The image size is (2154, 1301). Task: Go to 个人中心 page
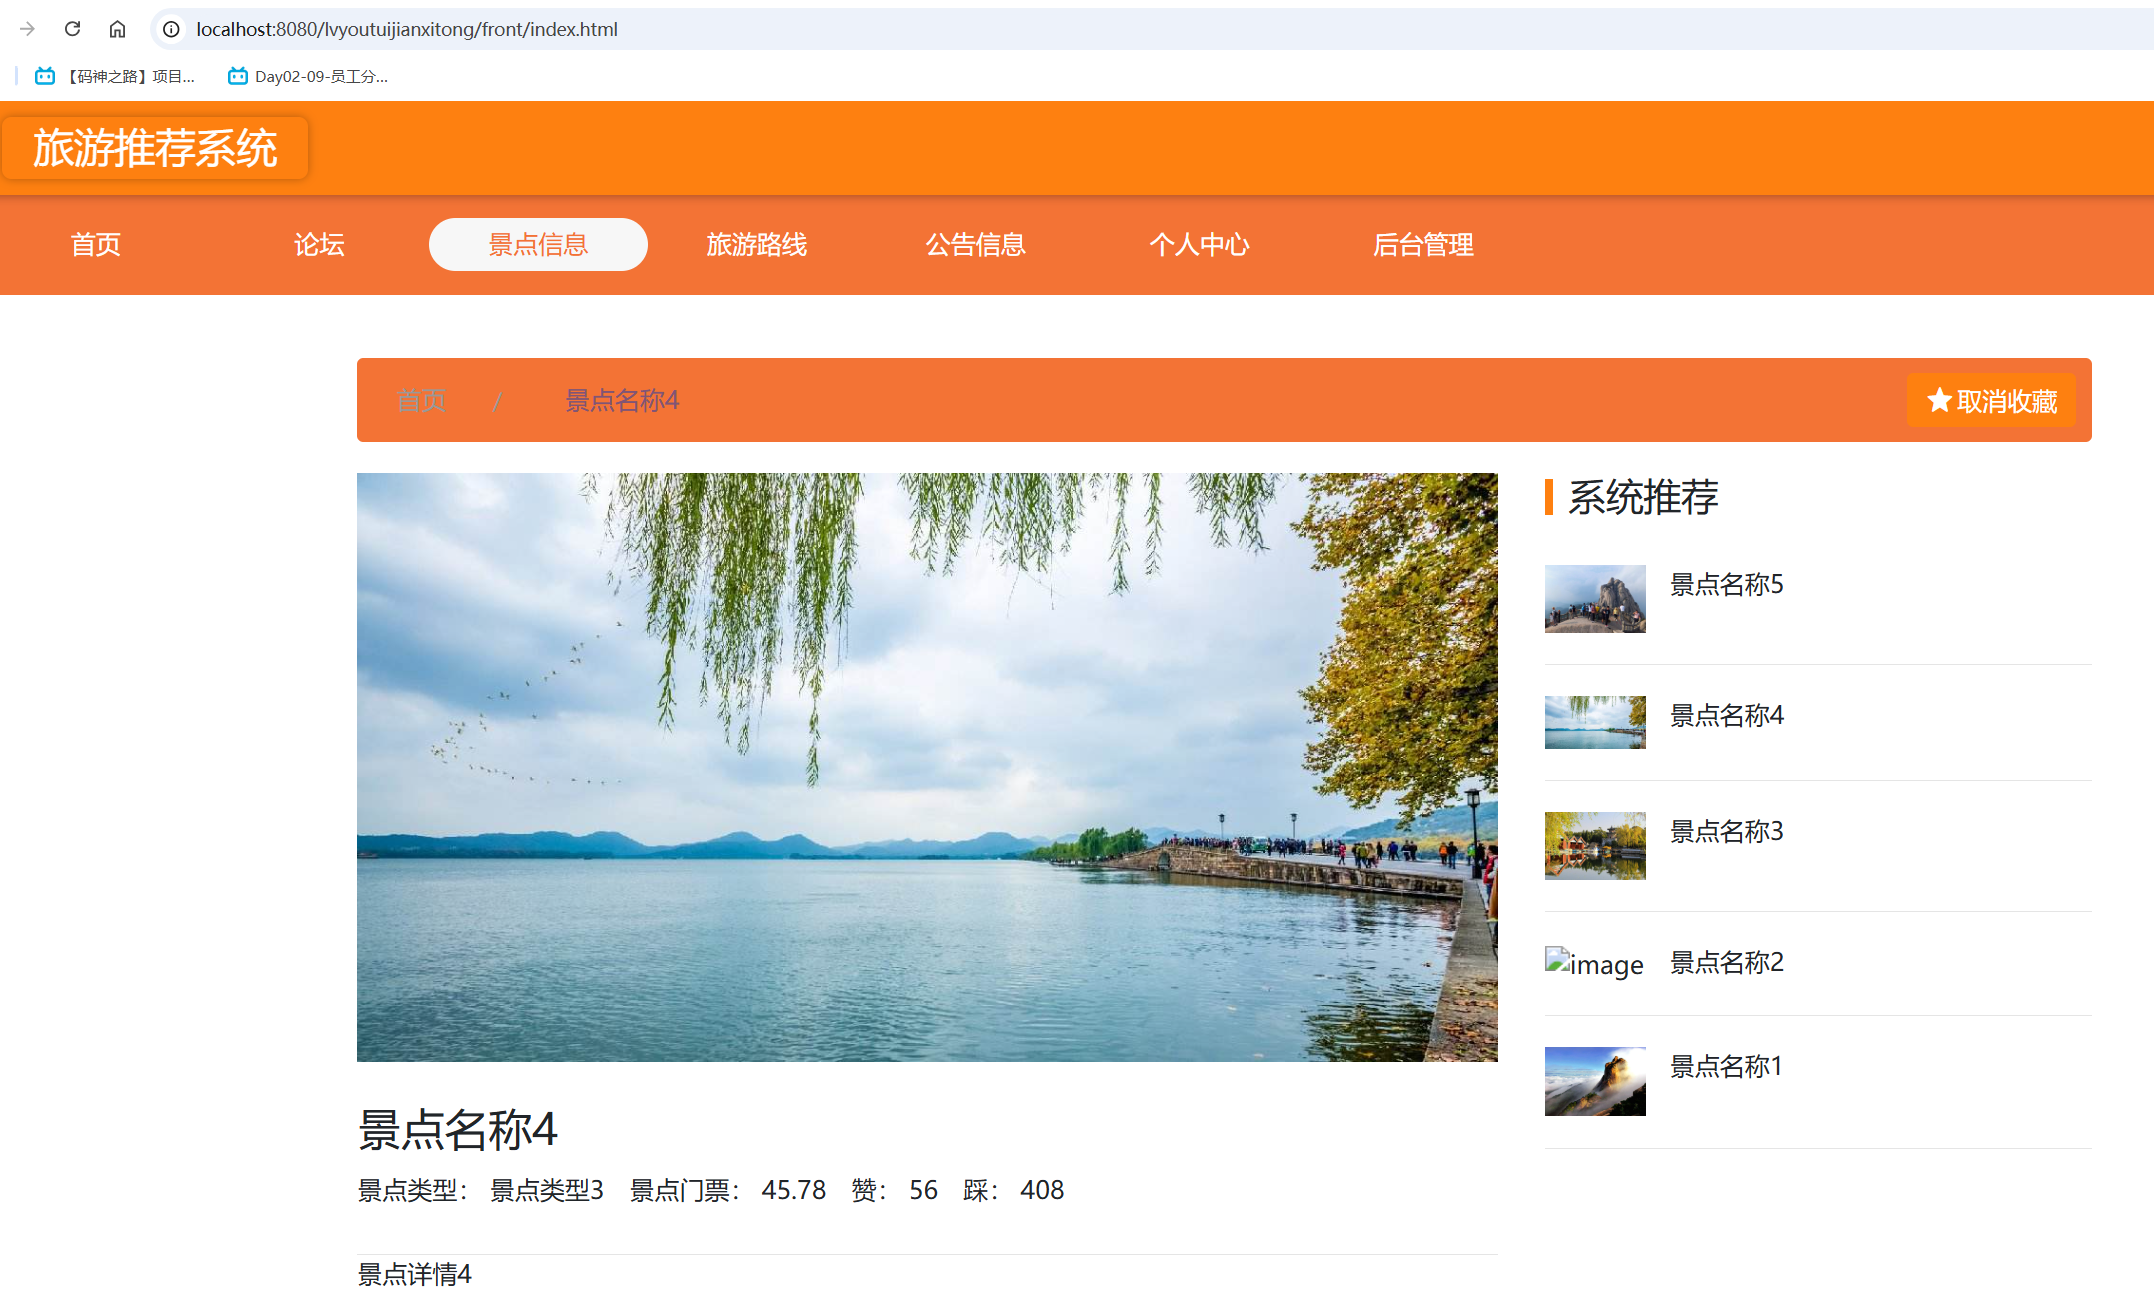1199,245
